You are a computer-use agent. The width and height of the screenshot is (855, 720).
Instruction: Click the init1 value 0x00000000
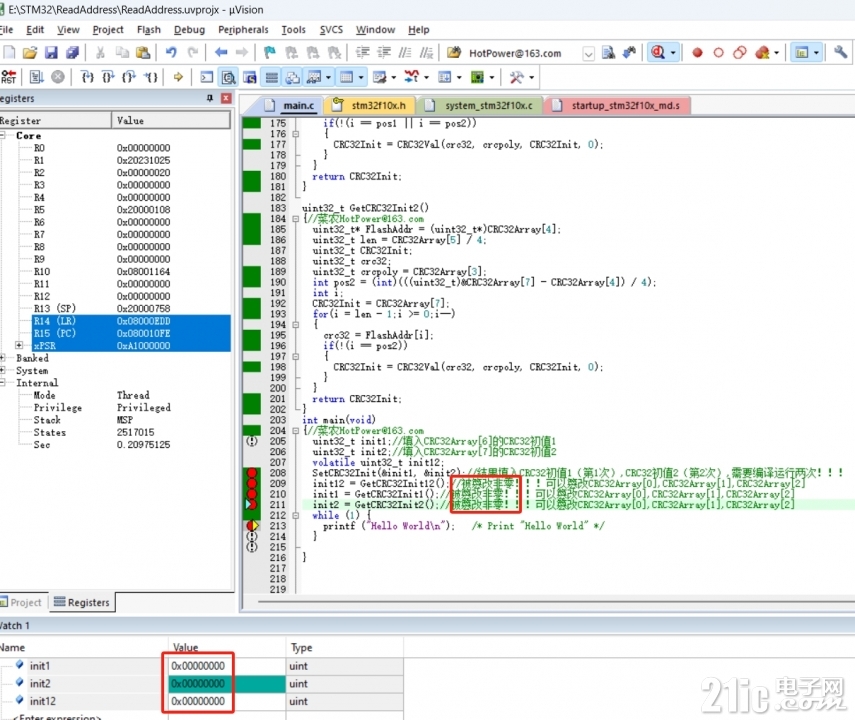tap(198, 665)
